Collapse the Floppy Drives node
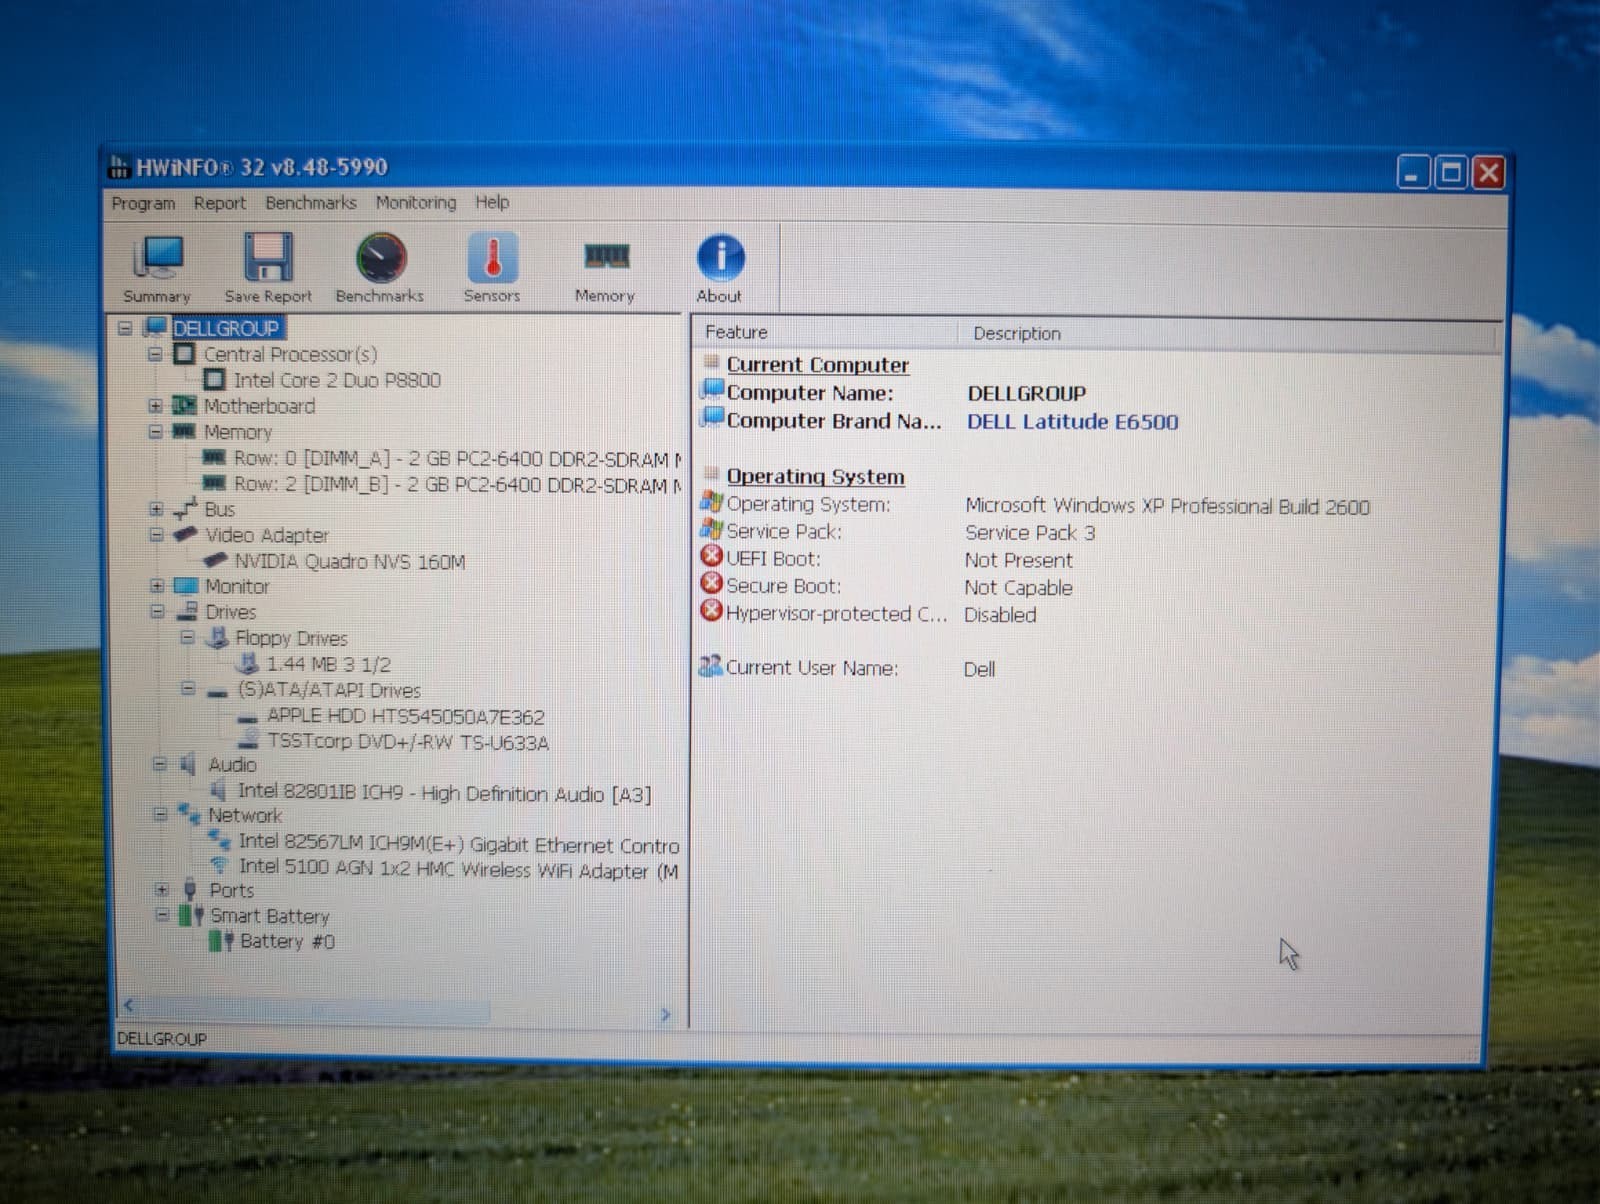1600x1204 pixels. tap(187, 637)
